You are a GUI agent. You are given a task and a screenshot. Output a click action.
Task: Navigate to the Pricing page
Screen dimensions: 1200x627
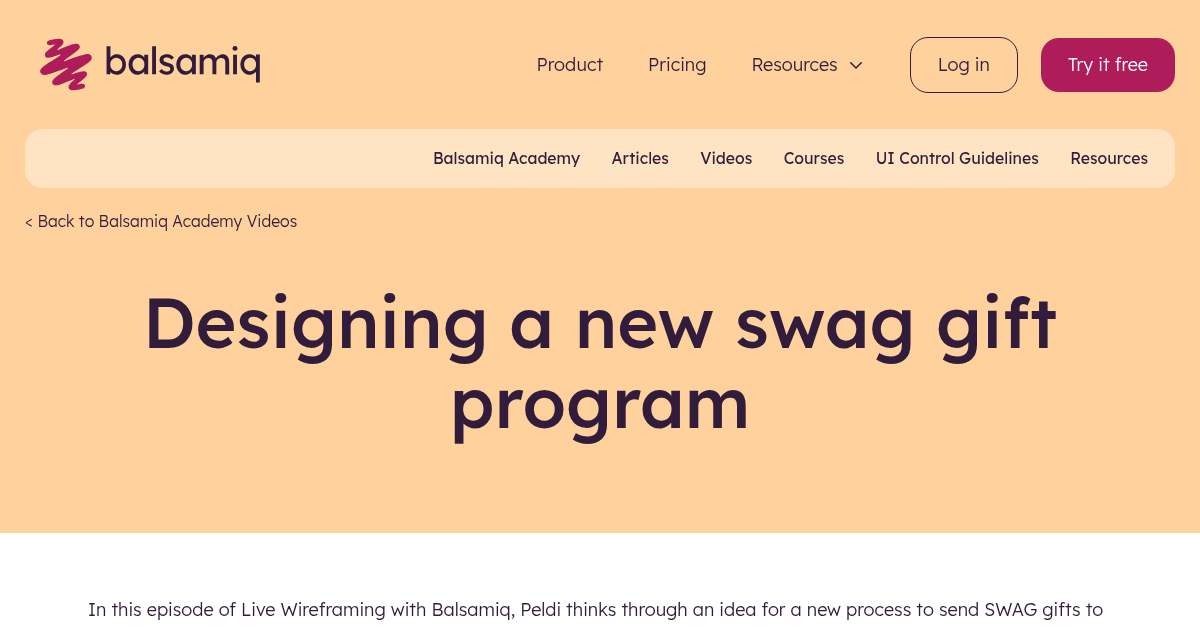pos(677,64)
